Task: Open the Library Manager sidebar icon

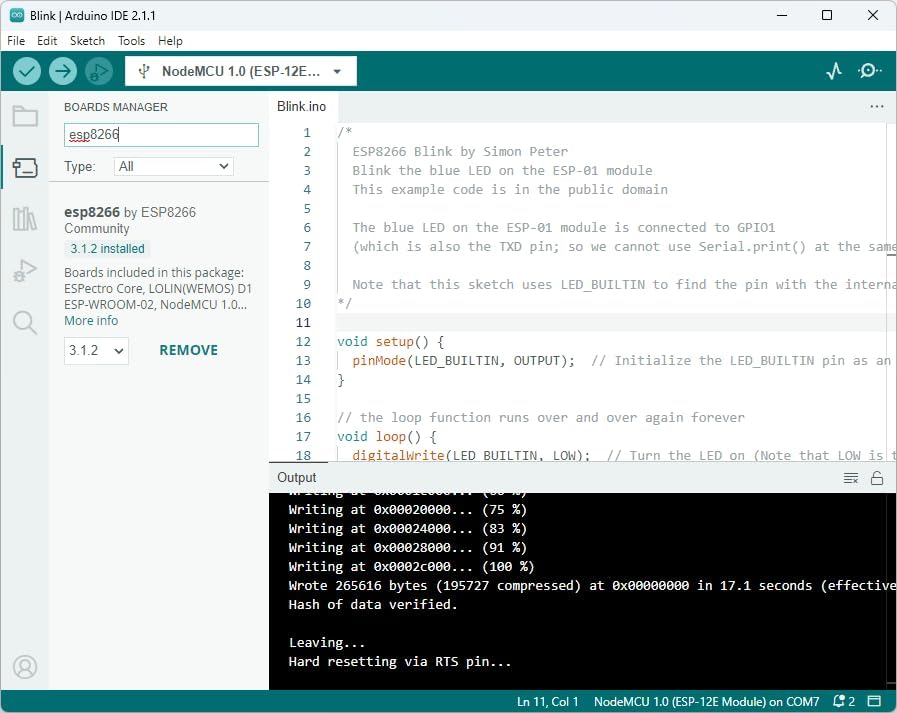Action: pos(25,219)
